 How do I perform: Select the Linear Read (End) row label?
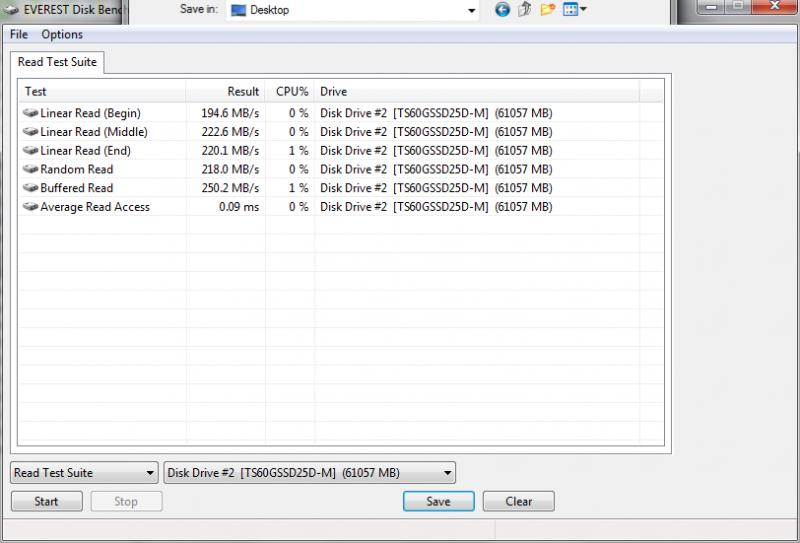click(x=85, y=151)
